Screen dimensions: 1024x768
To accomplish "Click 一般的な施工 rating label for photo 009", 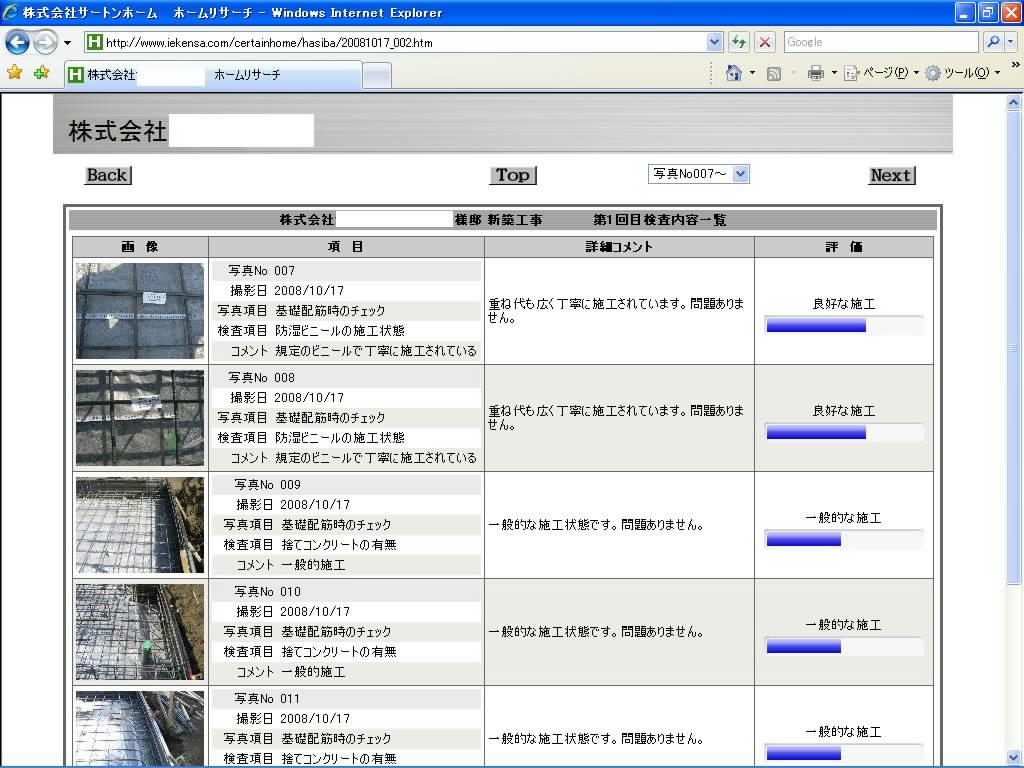I will click(x=844, y=518).
